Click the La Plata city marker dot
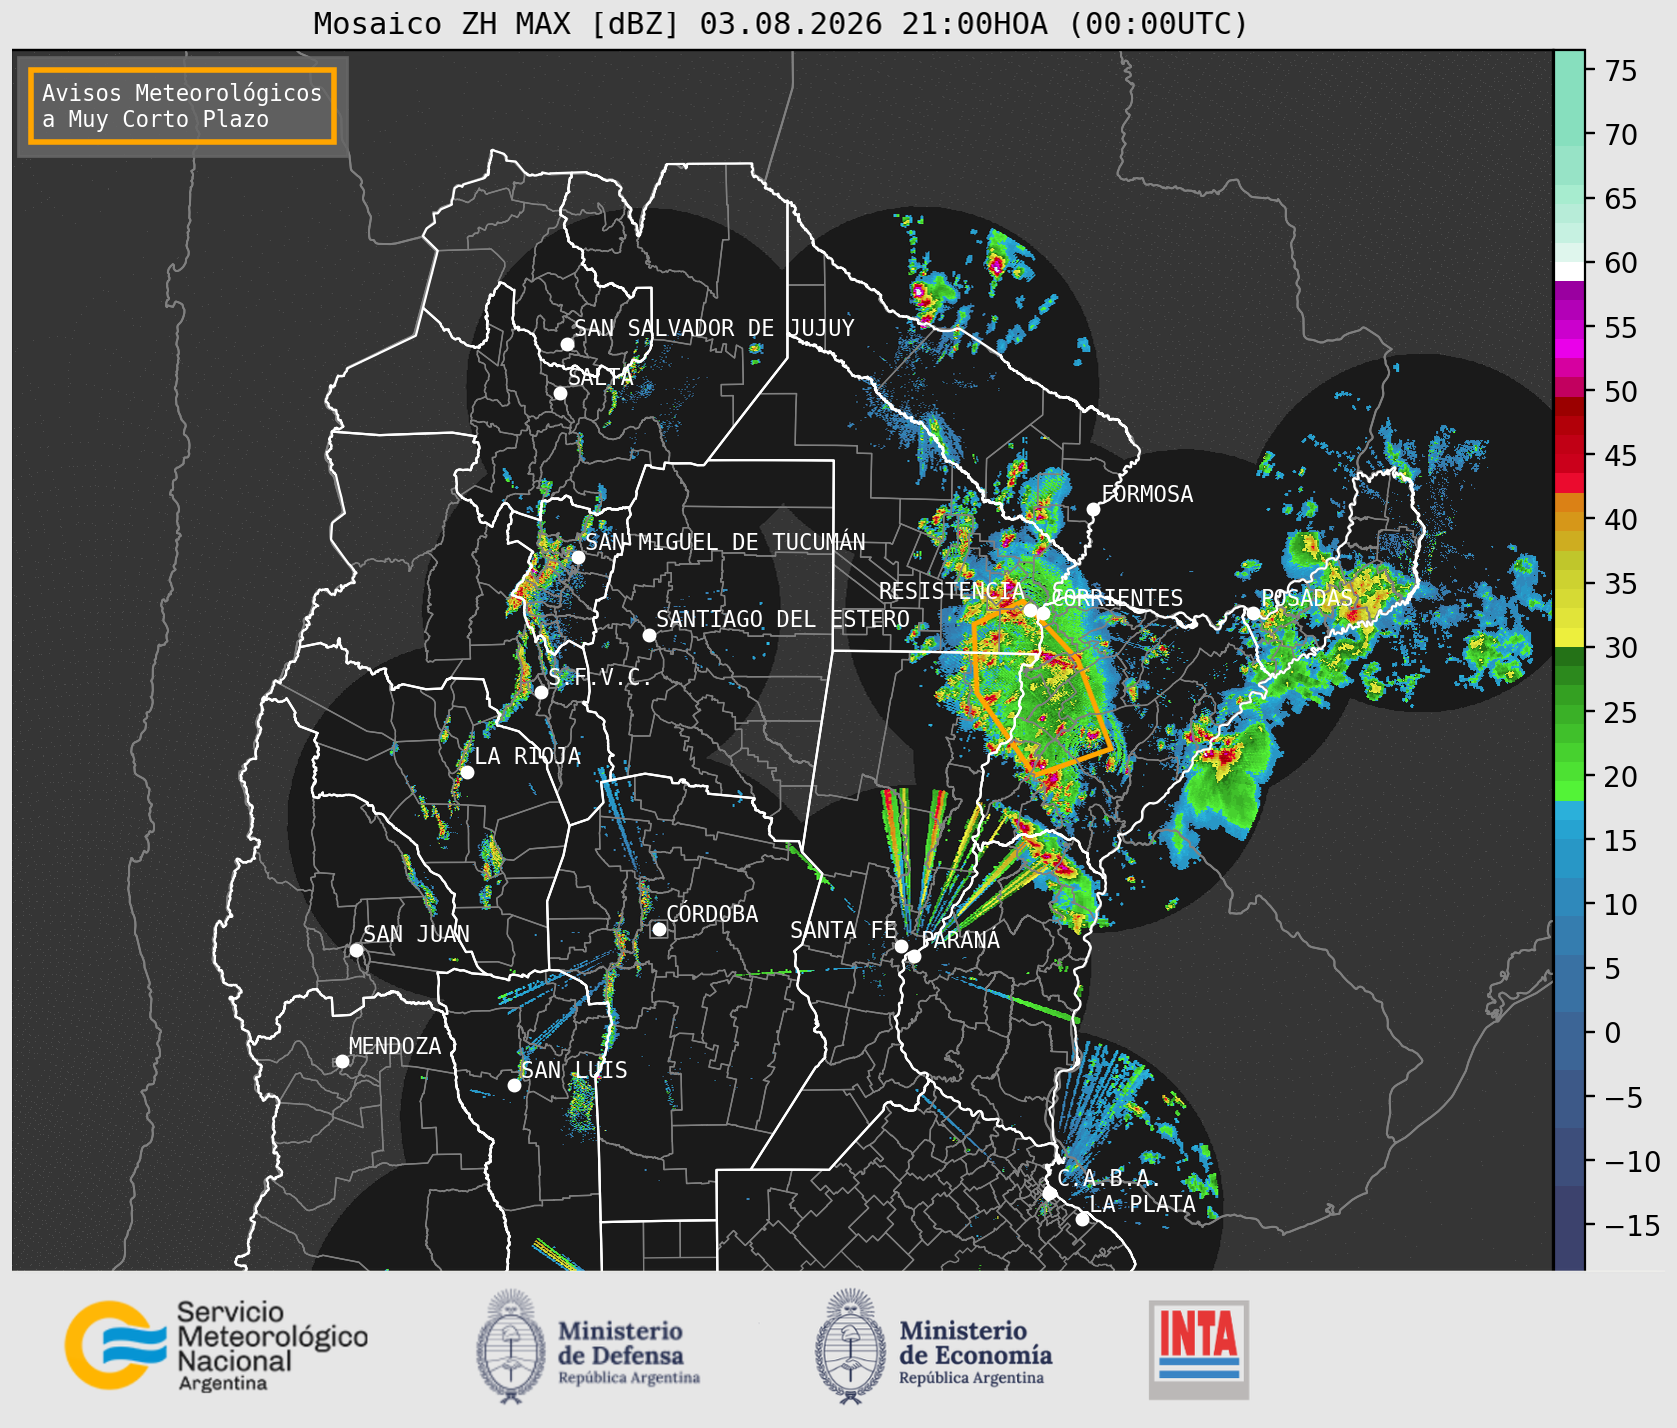This screenshot has height=1428, width=1677. tap(1082, 1219)
